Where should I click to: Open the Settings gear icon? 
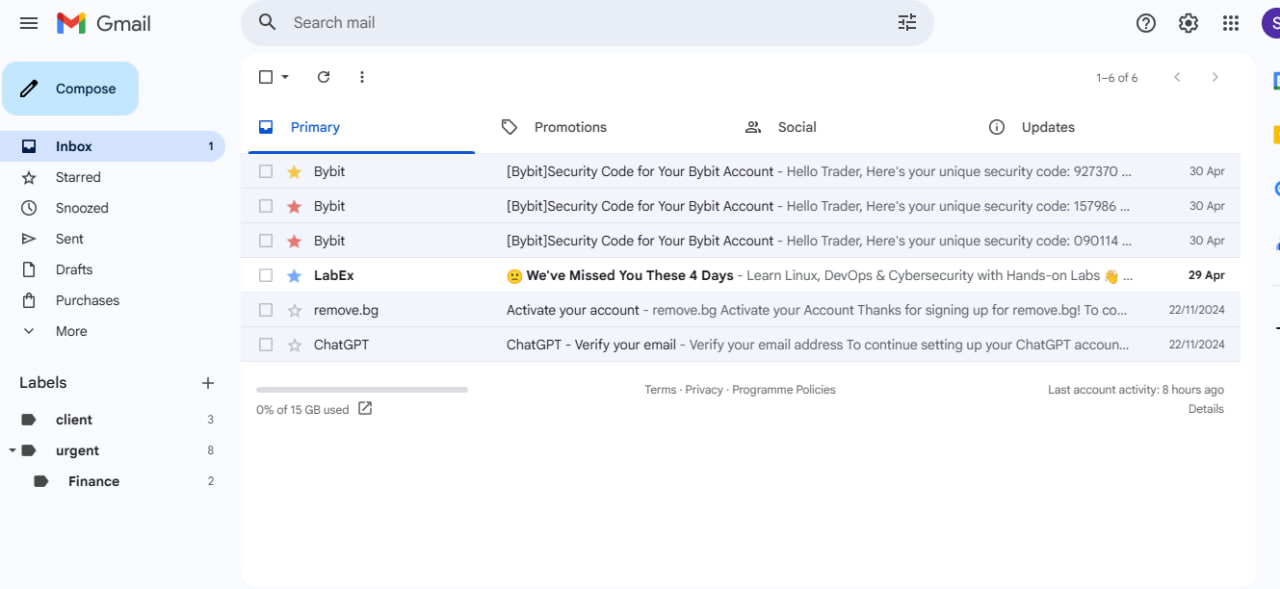(x=1188, y=23)
